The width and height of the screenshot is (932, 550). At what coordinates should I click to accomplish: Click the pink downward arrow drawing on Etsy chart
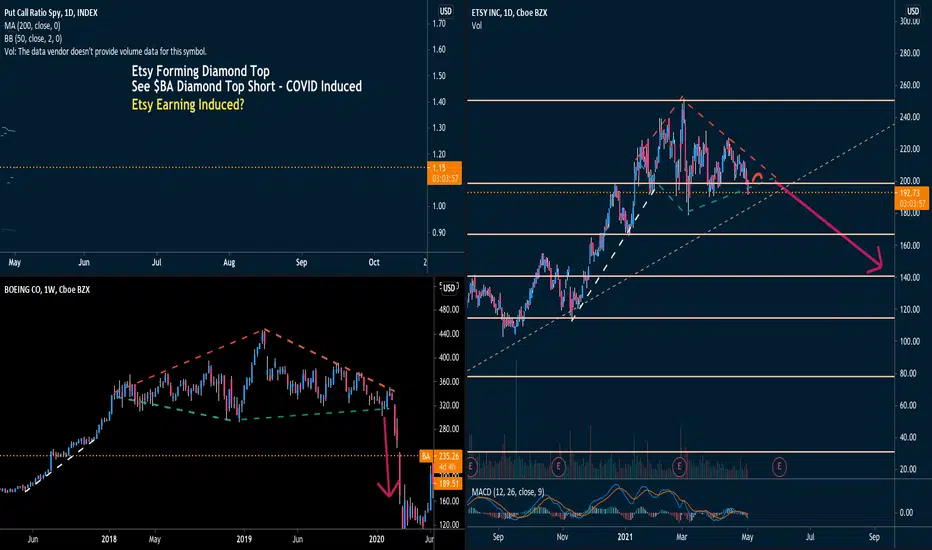coord(831,228)
